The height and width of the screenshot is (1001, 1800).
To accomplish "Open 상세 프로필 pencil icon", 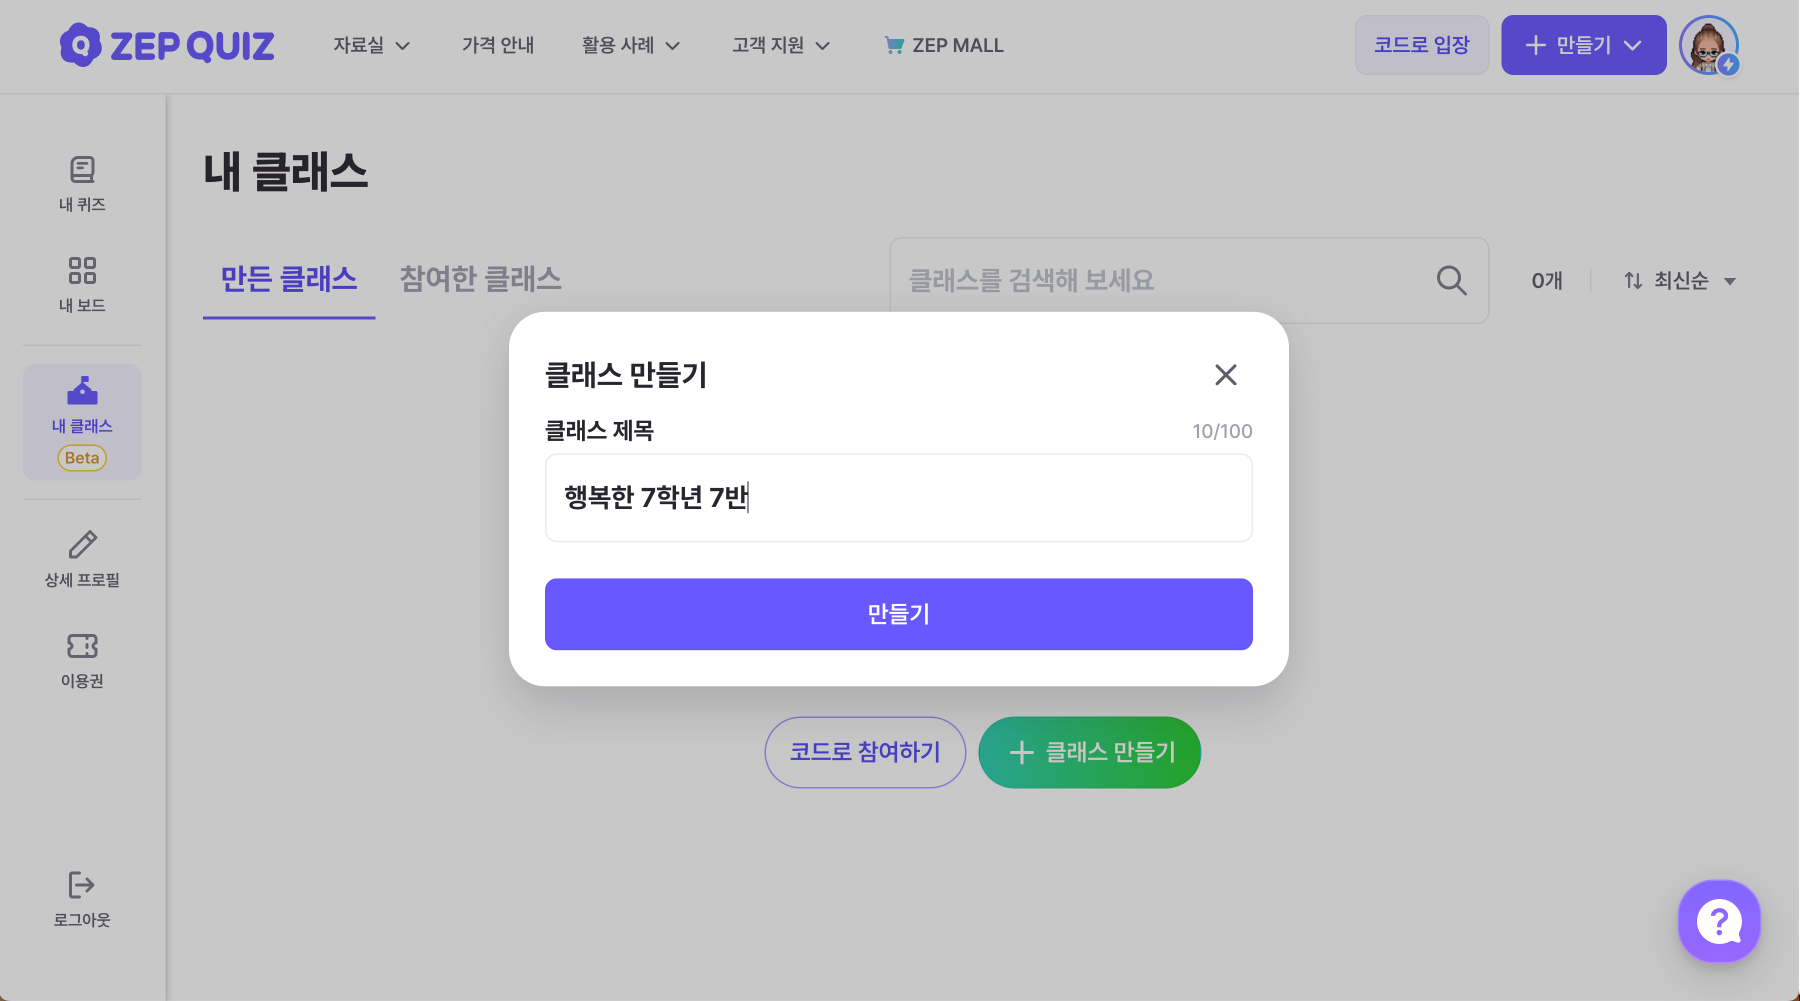I will click(x=82, y=545).
